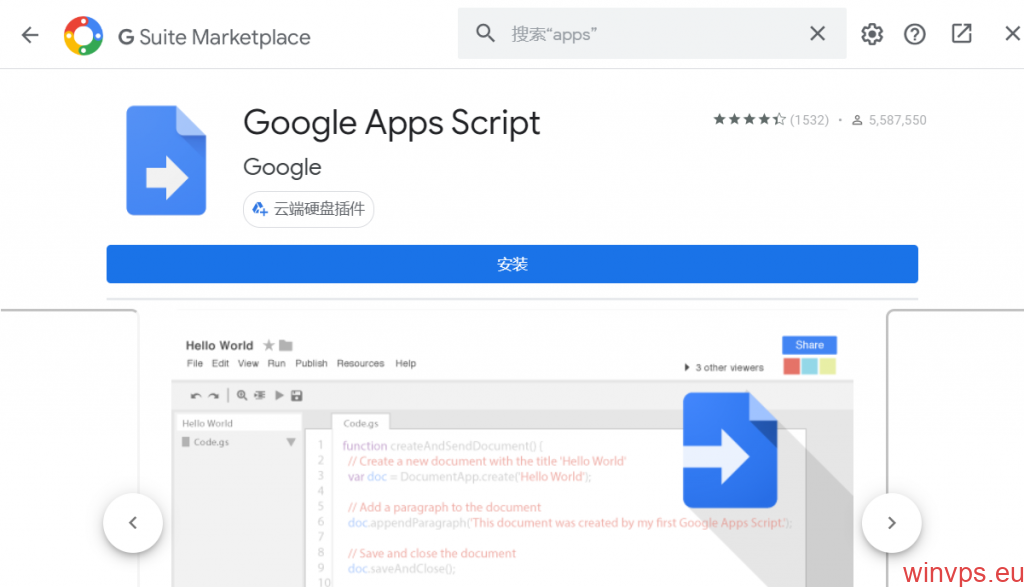Click the blue 安装 install button
This screenshot has height=587, width=1024.
tap(512, 264)
